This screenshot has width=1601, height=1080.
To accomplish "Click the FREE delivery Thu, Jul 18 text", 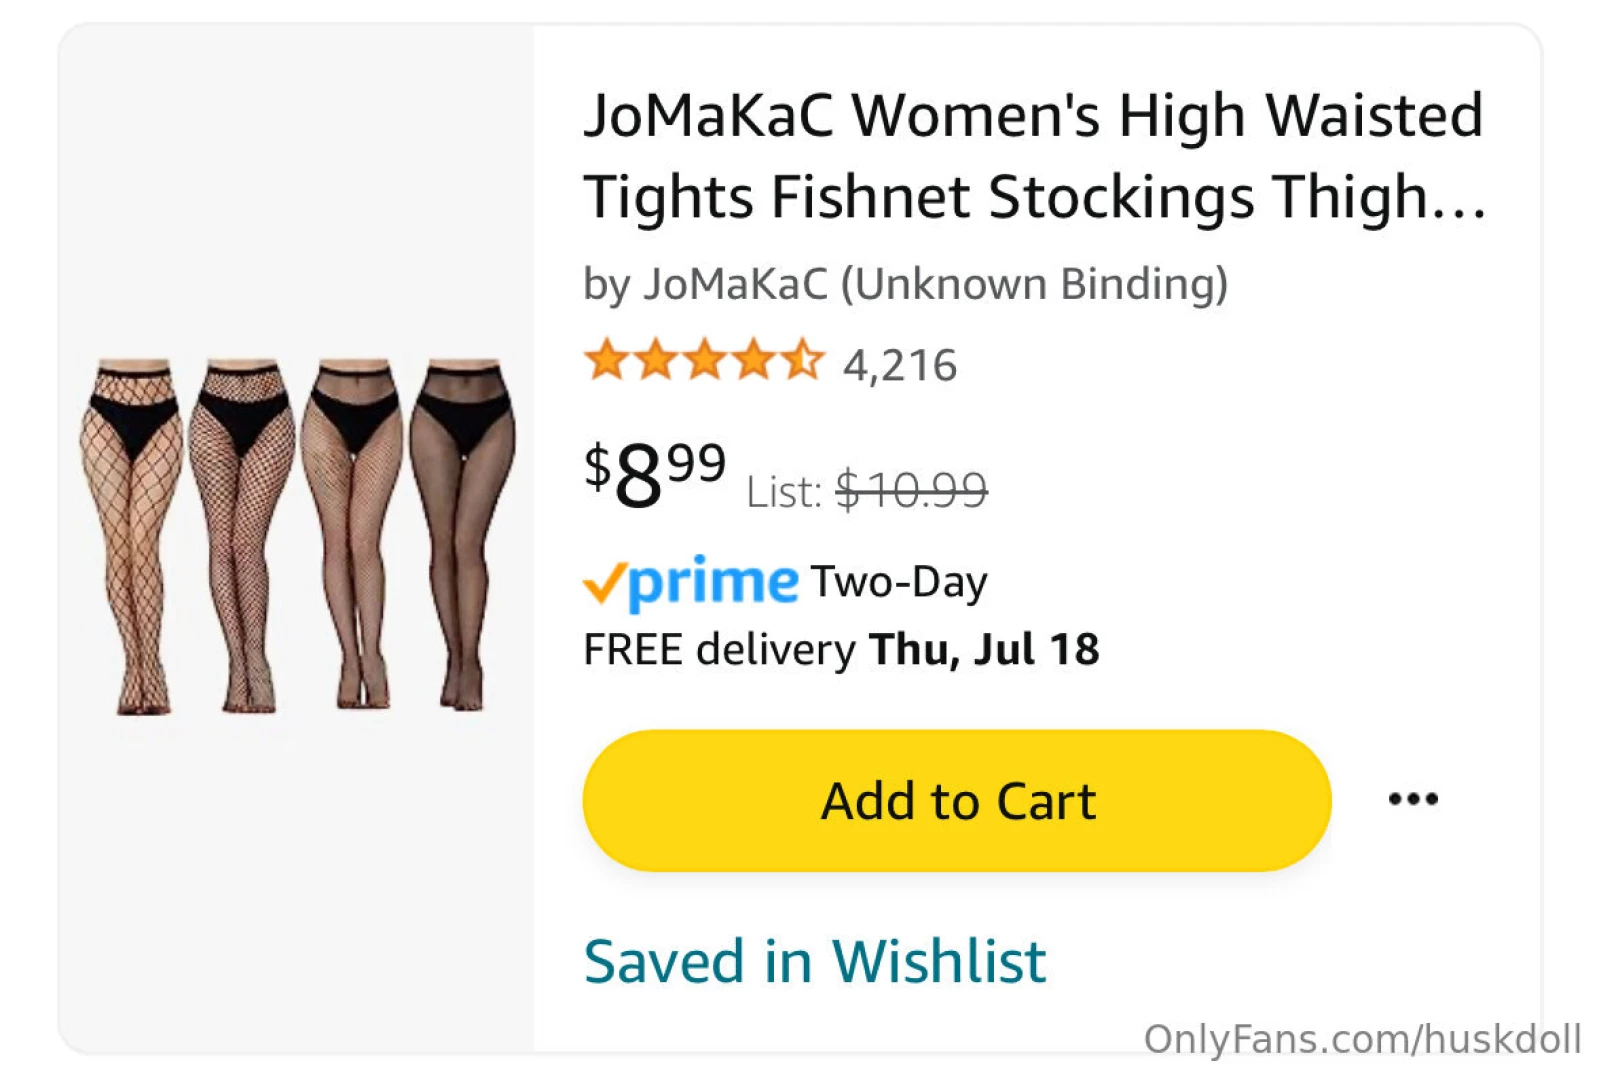I will point(841,650).
